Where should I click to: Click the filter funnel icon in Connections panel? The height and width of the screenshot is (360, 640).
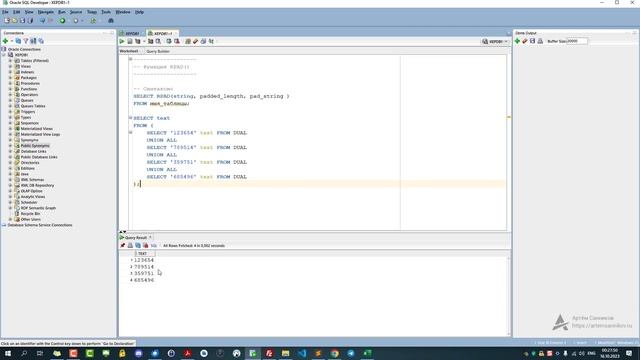point(26,41)
